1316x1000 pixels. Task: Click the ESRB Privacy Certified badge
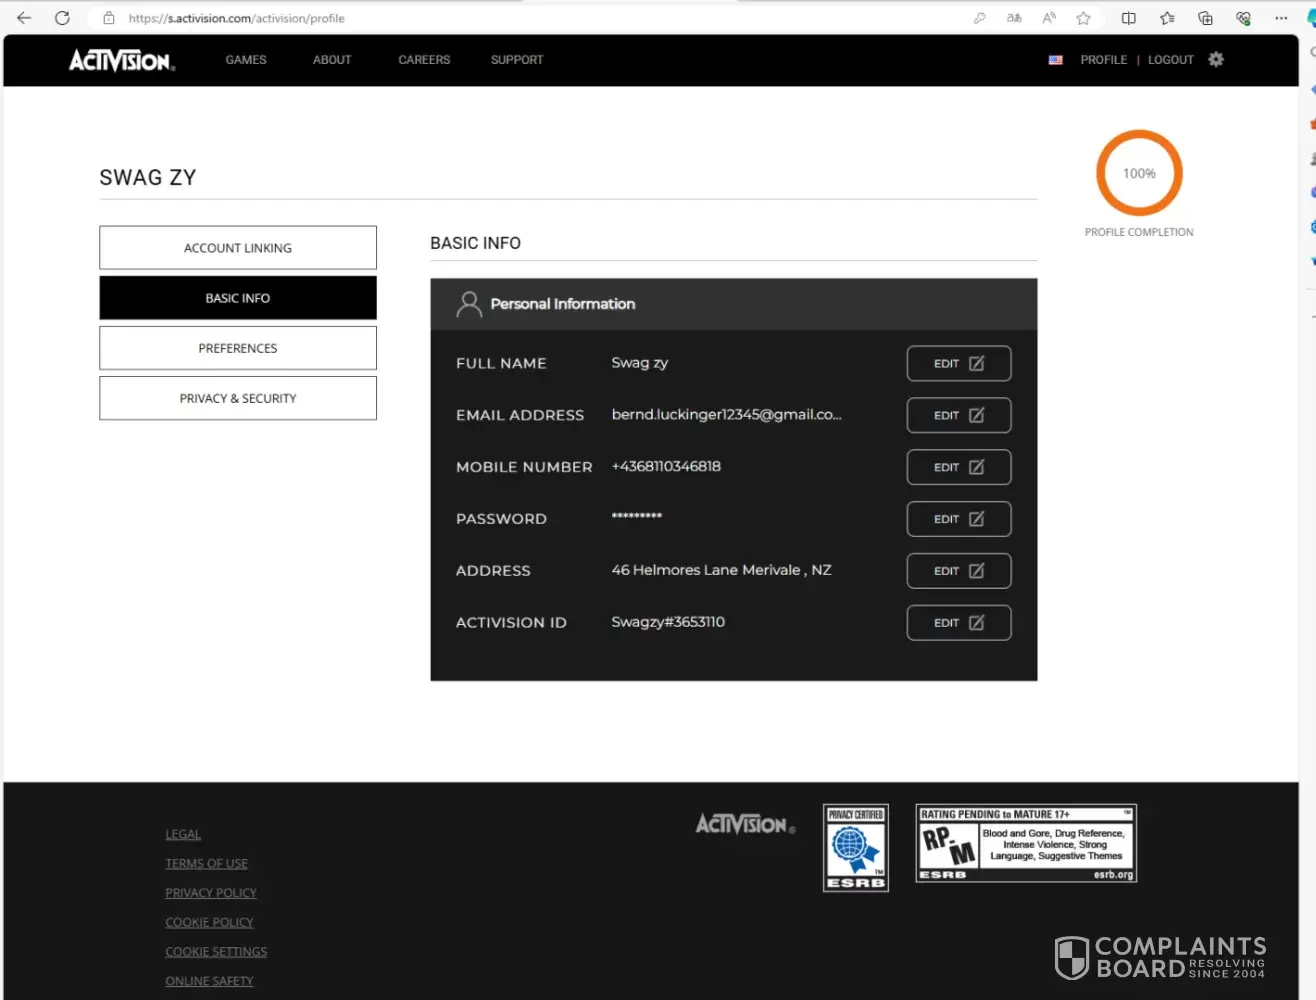click(855, 847)
